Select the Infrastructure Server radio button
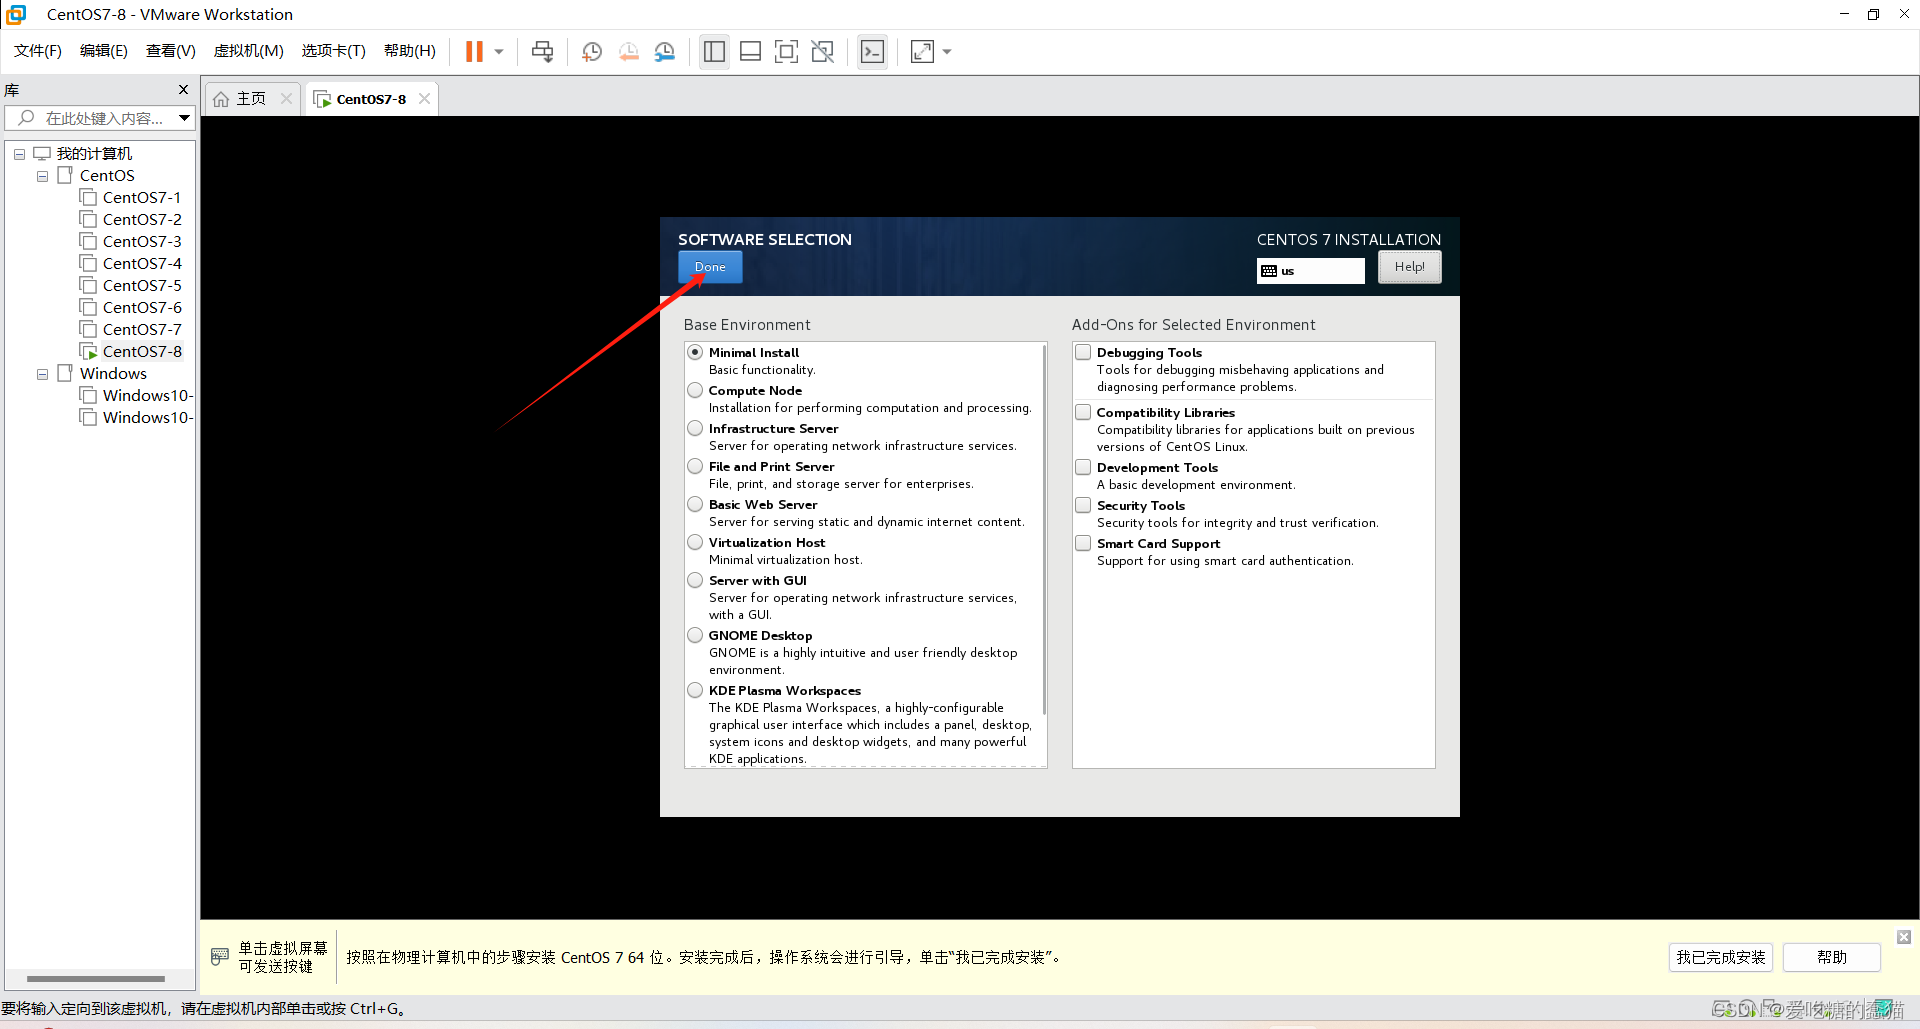 coord(695,428)
